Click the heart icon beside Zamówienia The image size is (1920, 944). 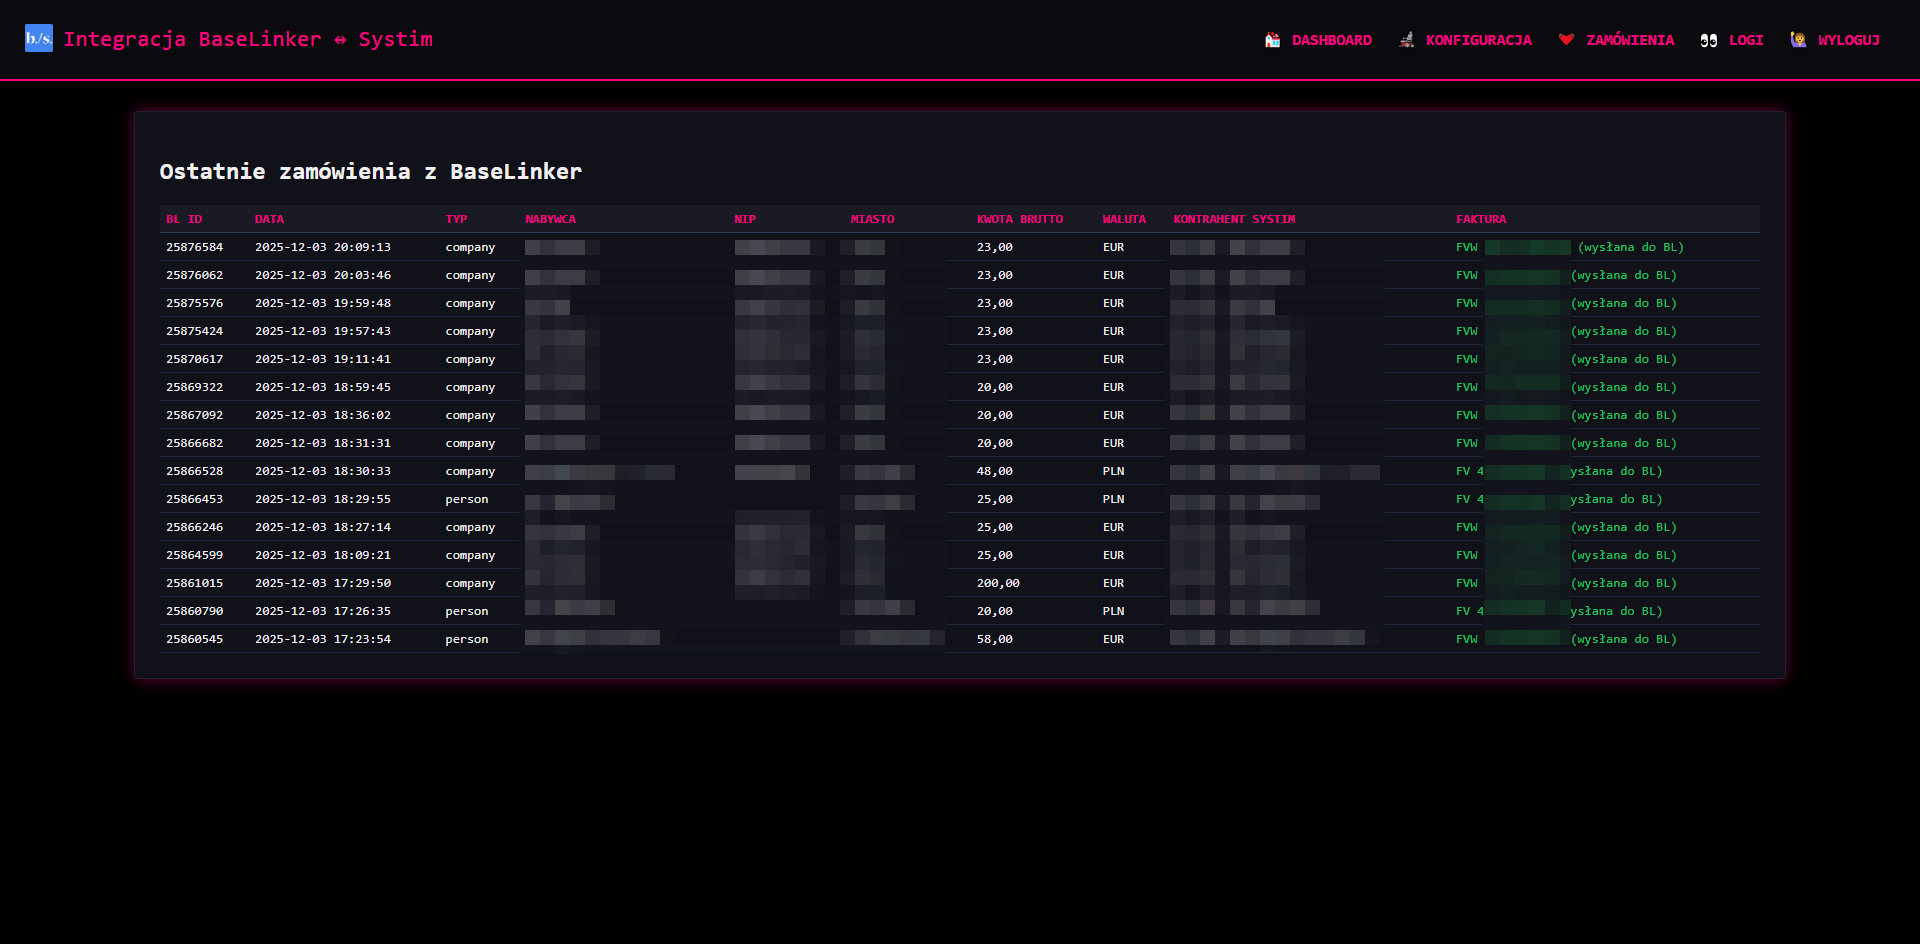pos(1566,40)
